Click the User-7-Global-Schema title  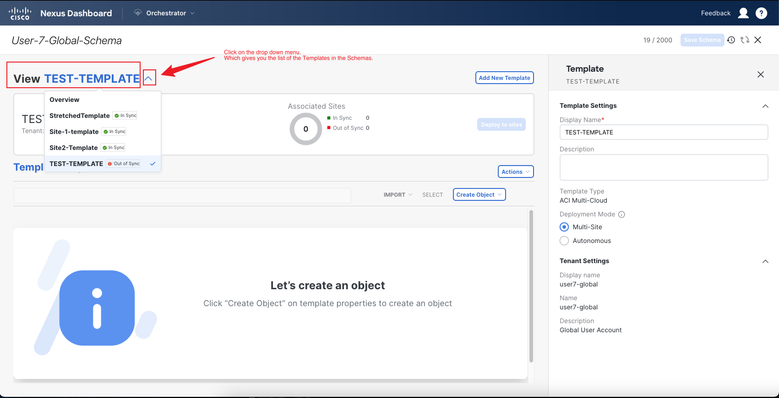tap(66, 40)
